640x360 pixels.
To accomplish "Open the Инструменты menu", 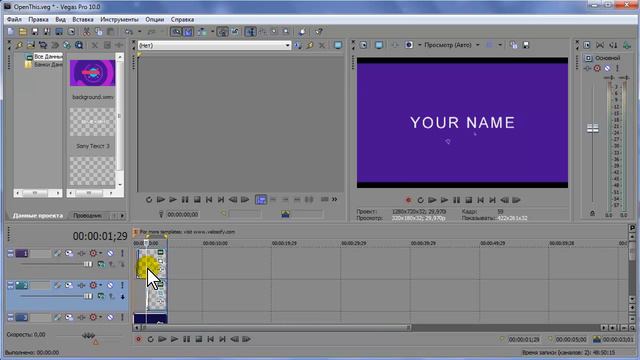I will (x=119, y=20).
